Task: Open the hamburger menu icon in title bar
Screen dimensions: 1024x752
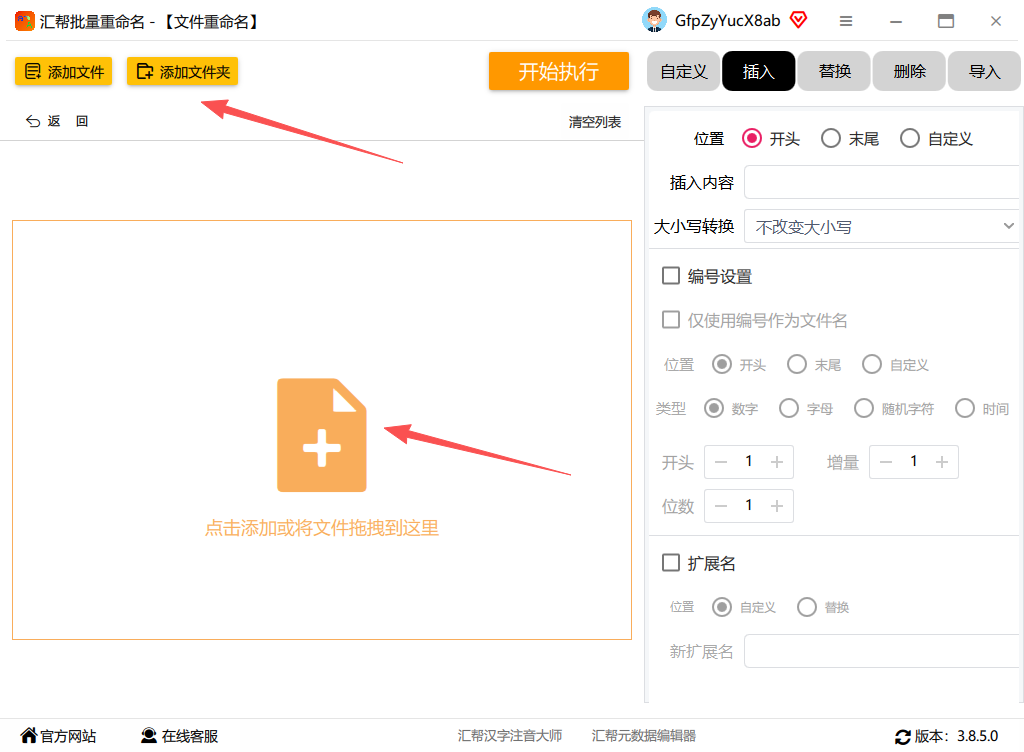Action: point(846,22)
